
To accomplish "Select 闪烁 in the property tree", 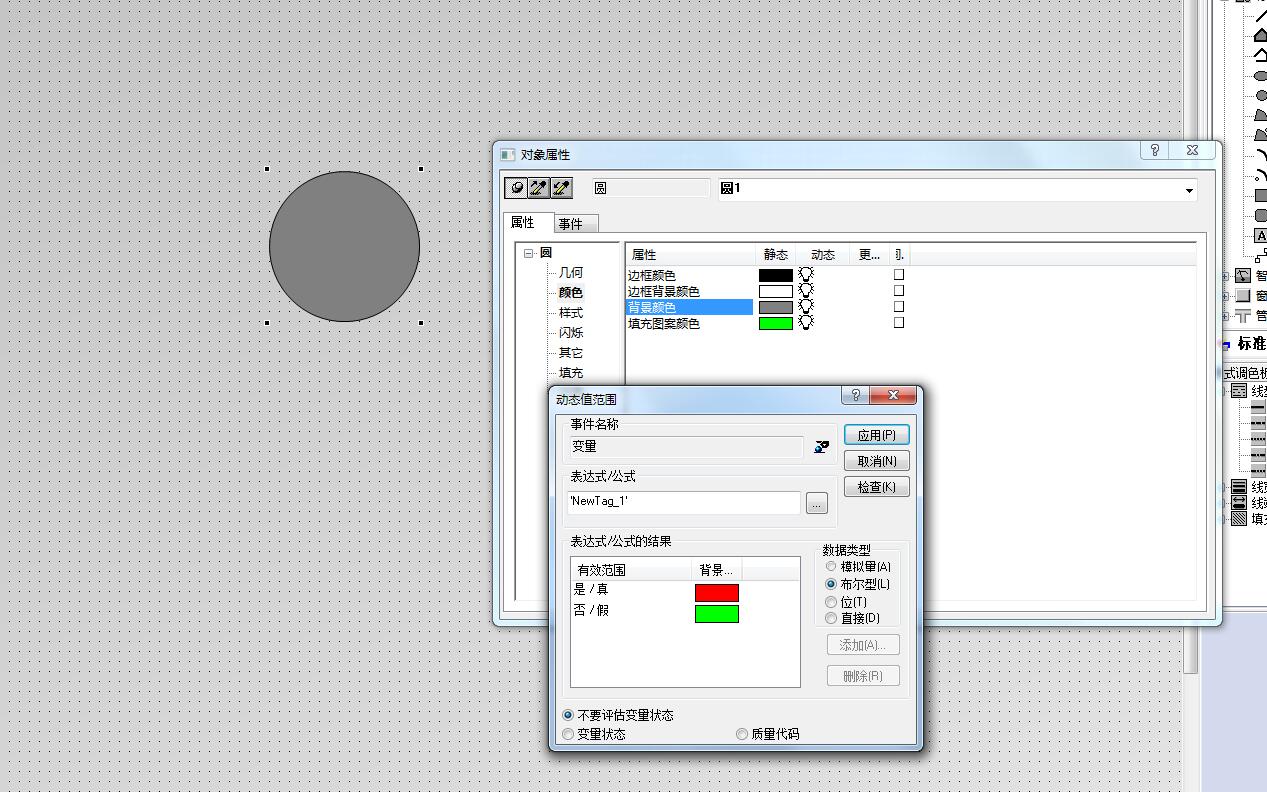I will coord(571,333).
